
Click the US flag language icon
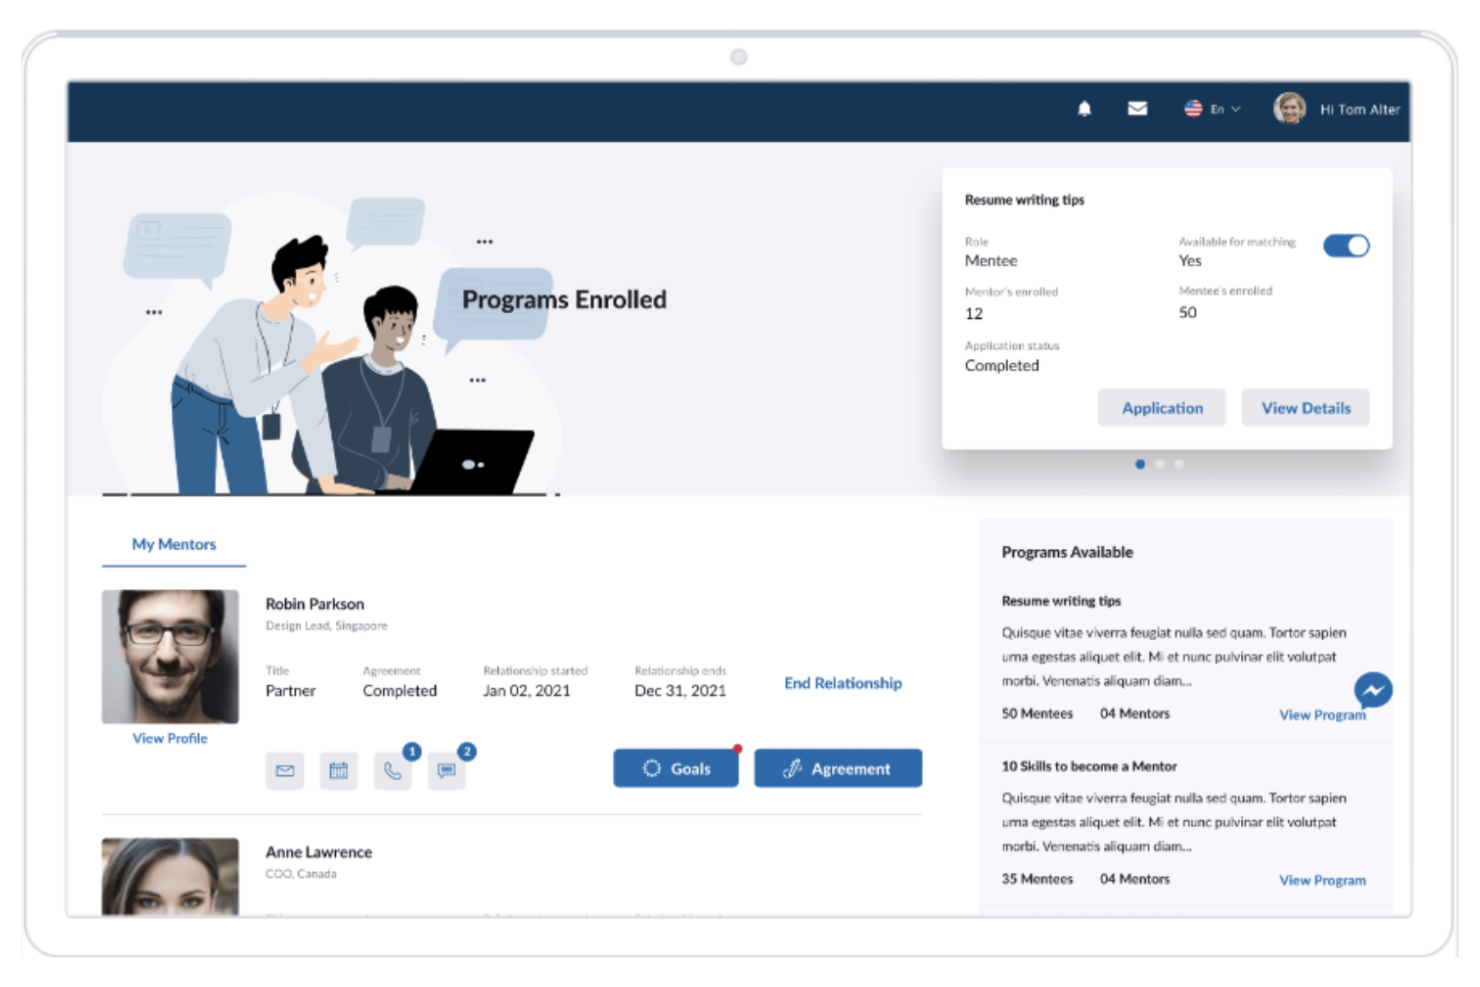(x=1192, y=108)
